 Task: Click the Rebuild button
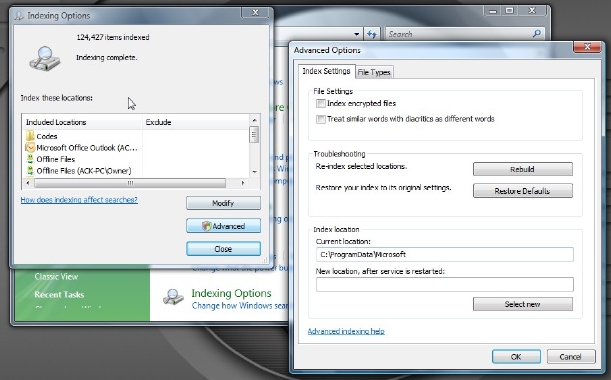pyautogui.click(x=523, y=169)
